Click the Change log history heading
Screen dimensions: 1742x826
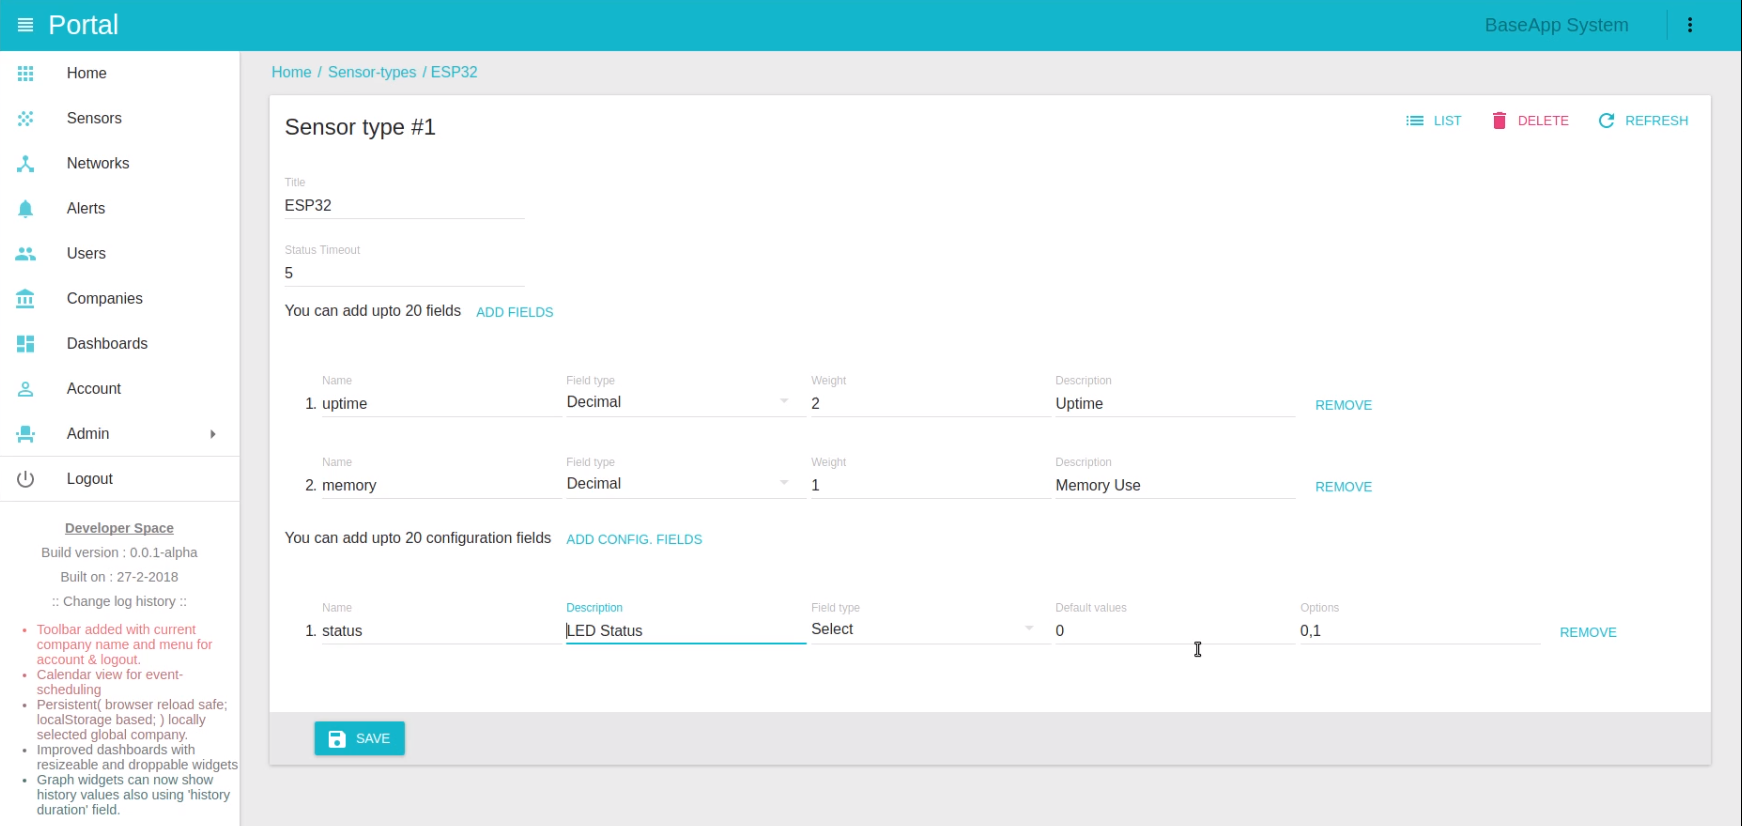tap(119, 601)
